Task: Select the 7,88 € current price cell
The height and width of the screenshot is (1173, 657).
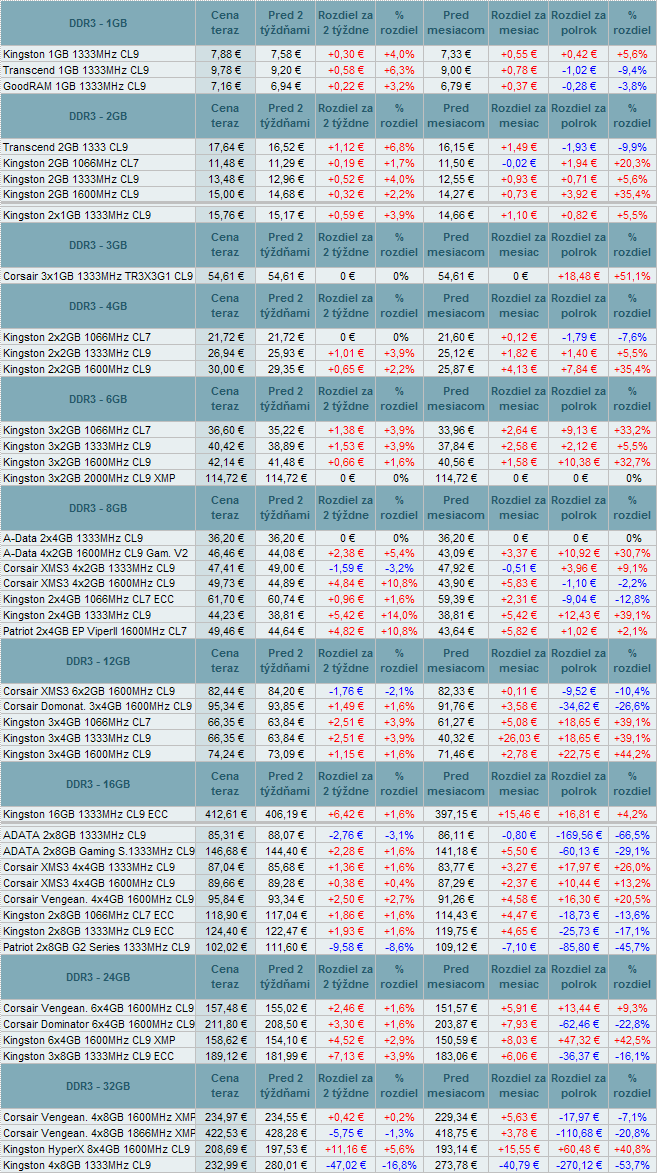Action: click(x=225, y=55)
